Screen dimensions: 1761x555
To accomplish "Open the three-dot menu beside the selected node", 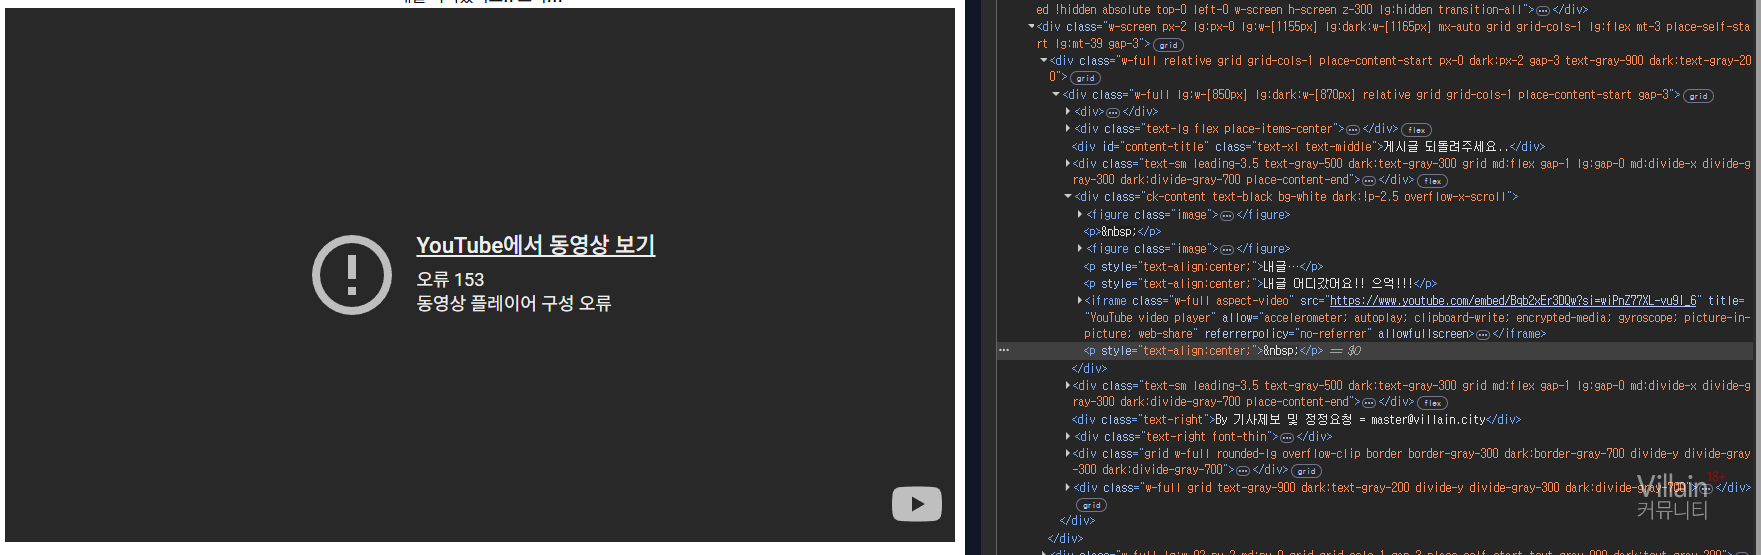I will click(x=1004, y=351).
